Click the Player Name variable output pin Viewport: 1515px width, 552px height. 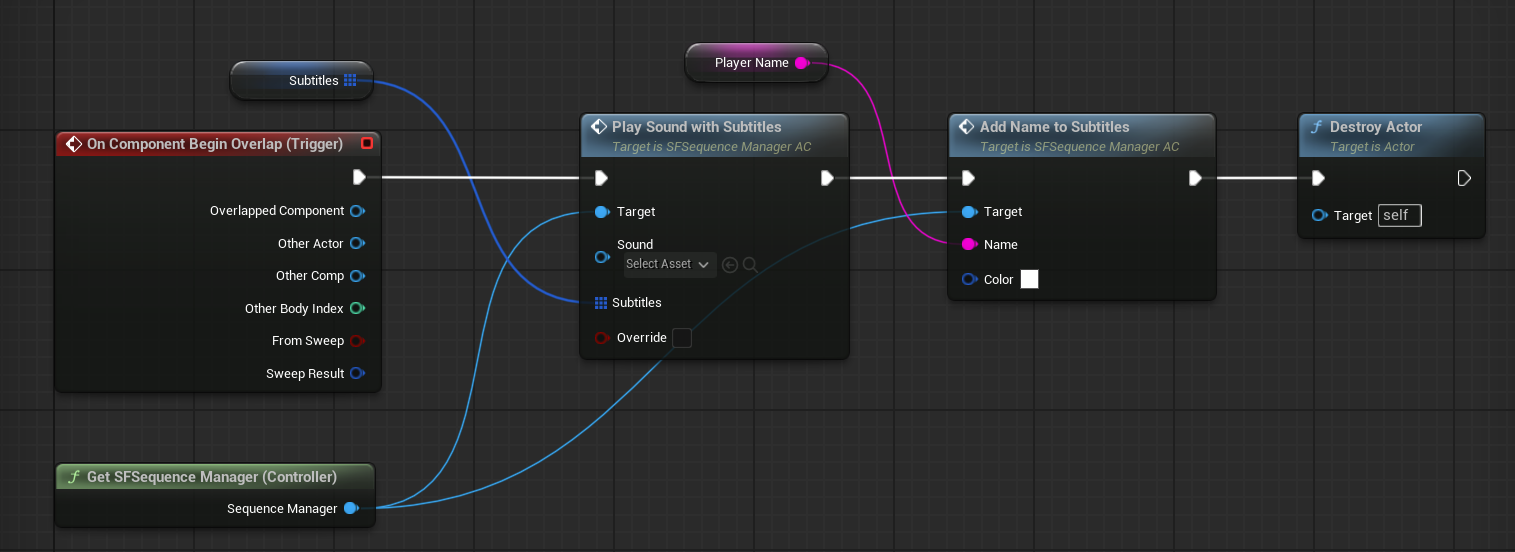coord(801,63)
